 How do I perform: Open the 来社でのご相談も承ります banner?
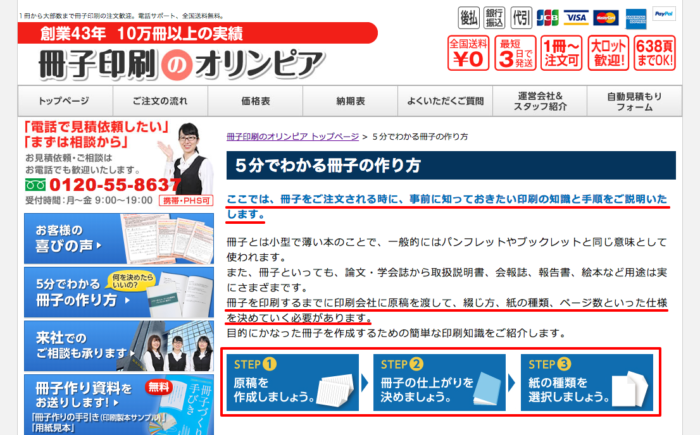pyautogui.click(x=119, y=346)
